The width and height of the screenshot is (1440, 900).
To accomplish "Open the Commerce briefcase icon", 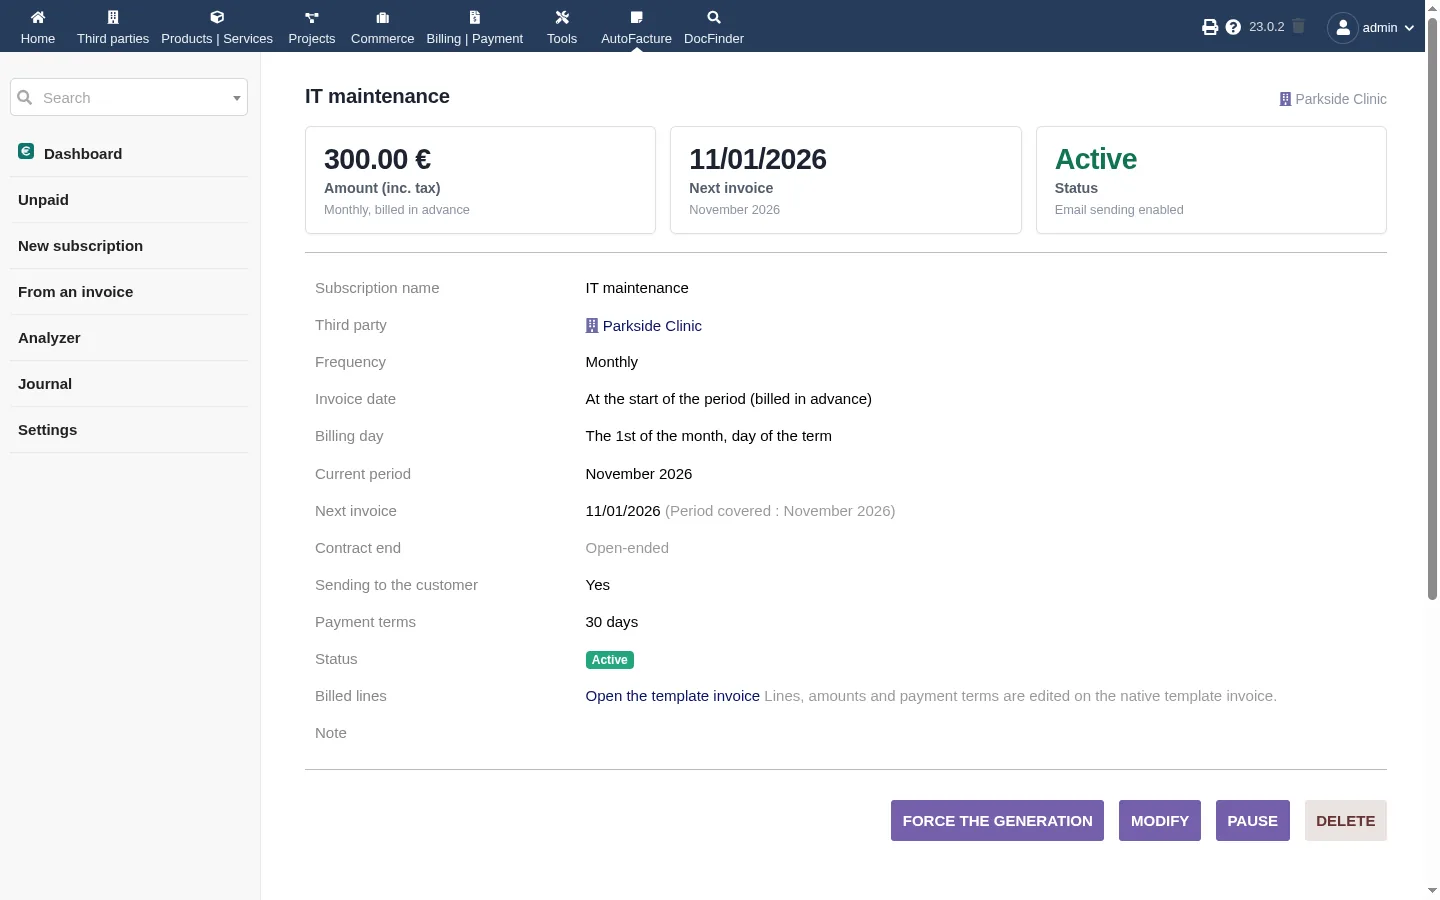I will pyautogui.click(x=382, y=17).
